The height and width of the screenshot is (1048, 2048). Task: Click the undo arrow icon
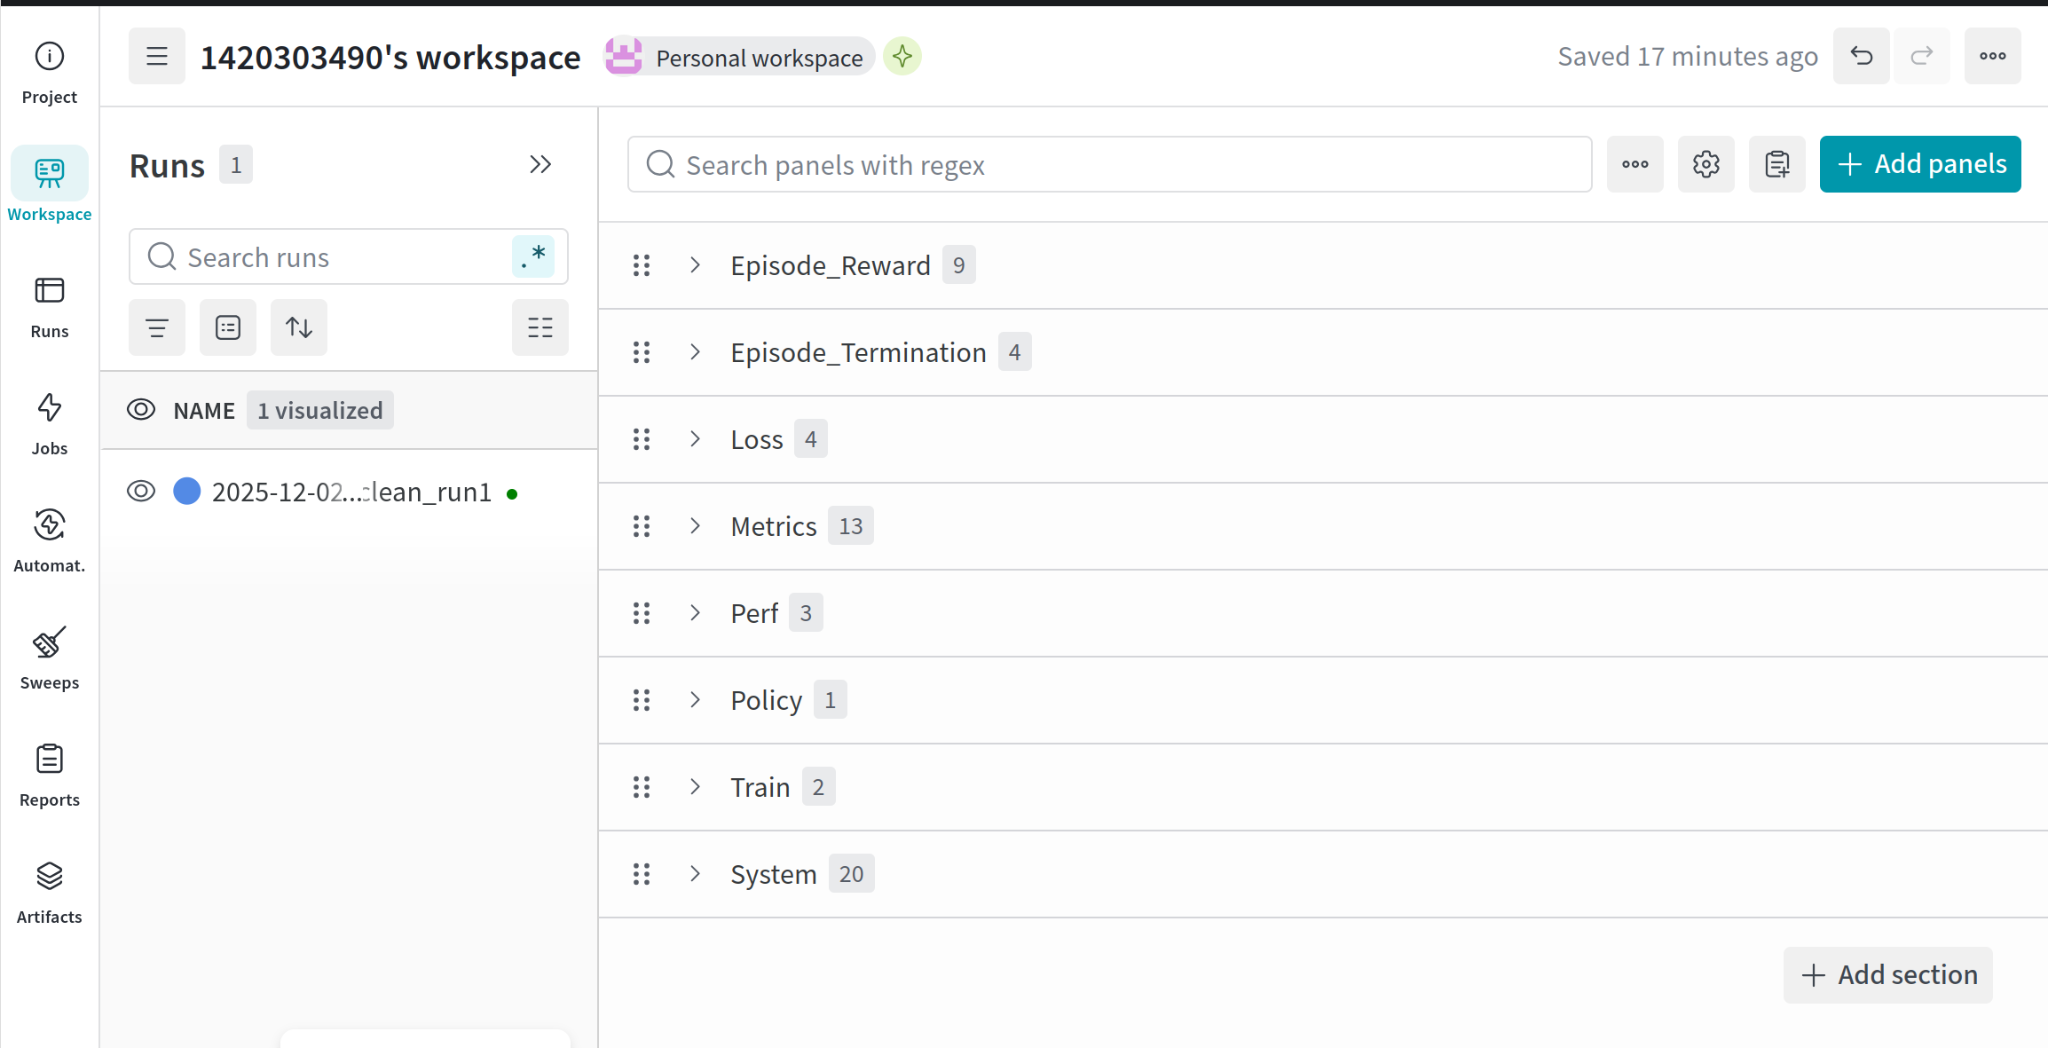1861,56
